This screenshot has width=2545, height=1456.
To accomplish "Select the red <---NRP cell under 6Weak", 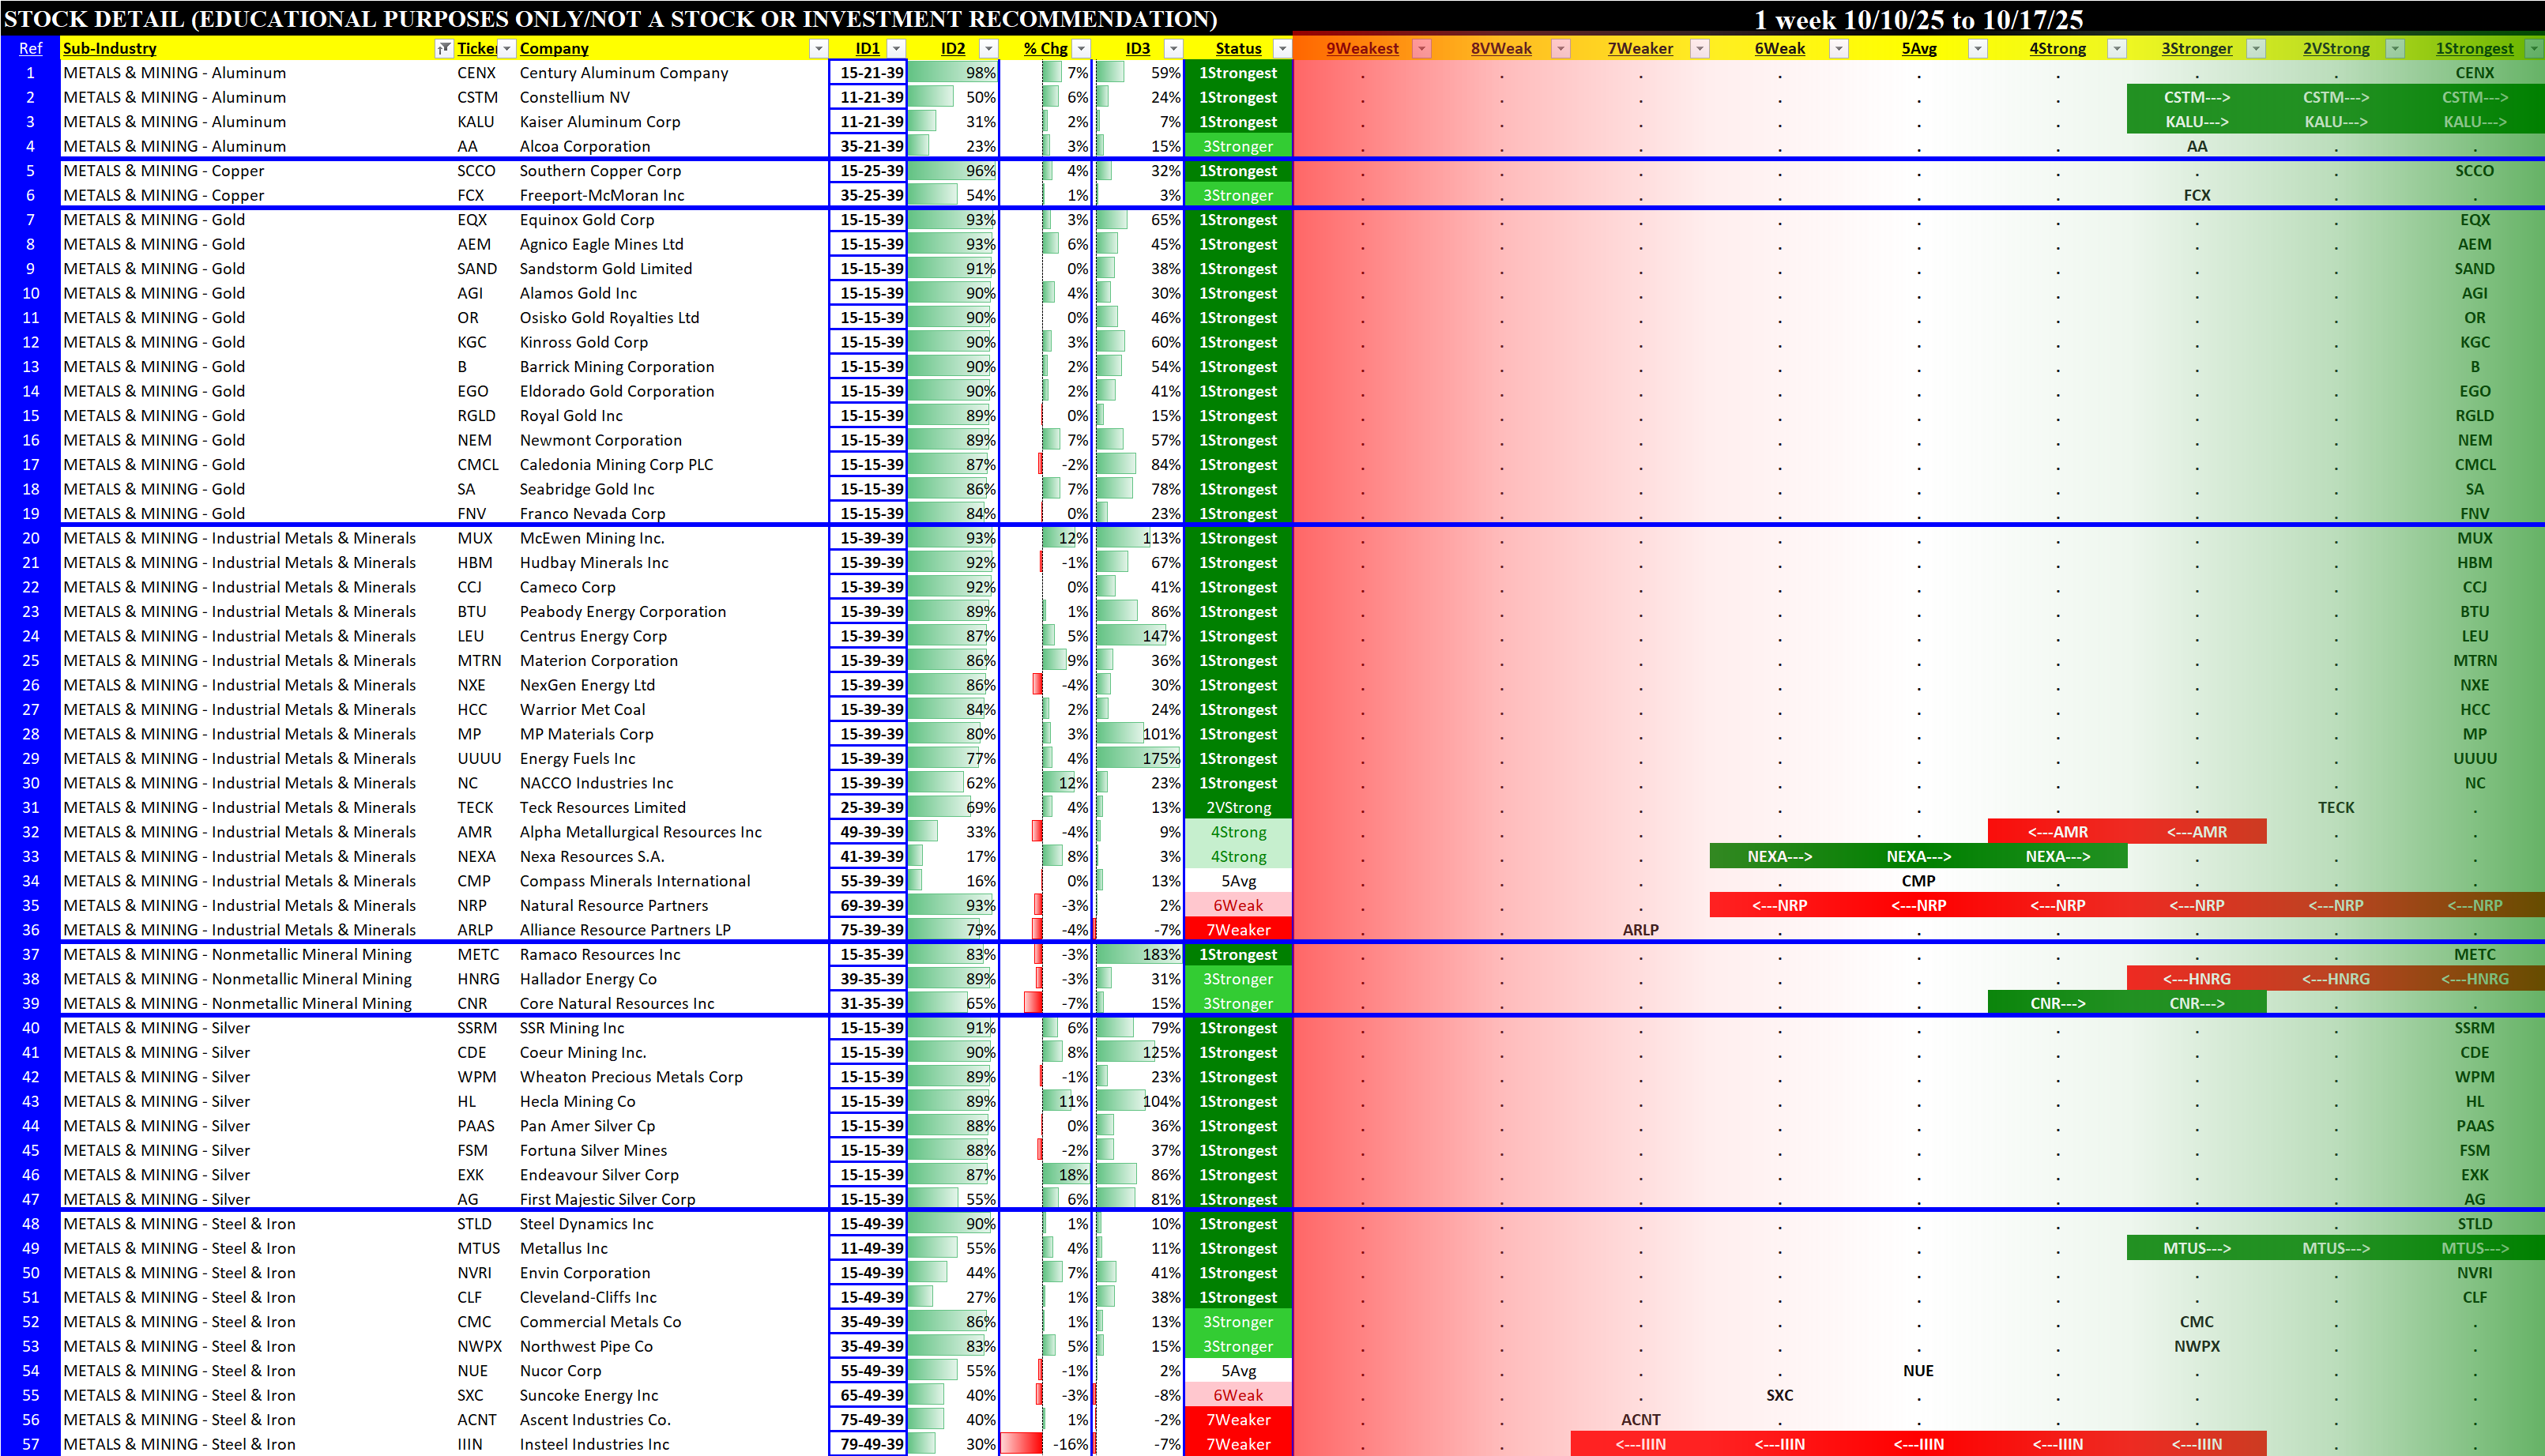I will pos(1779,905).
